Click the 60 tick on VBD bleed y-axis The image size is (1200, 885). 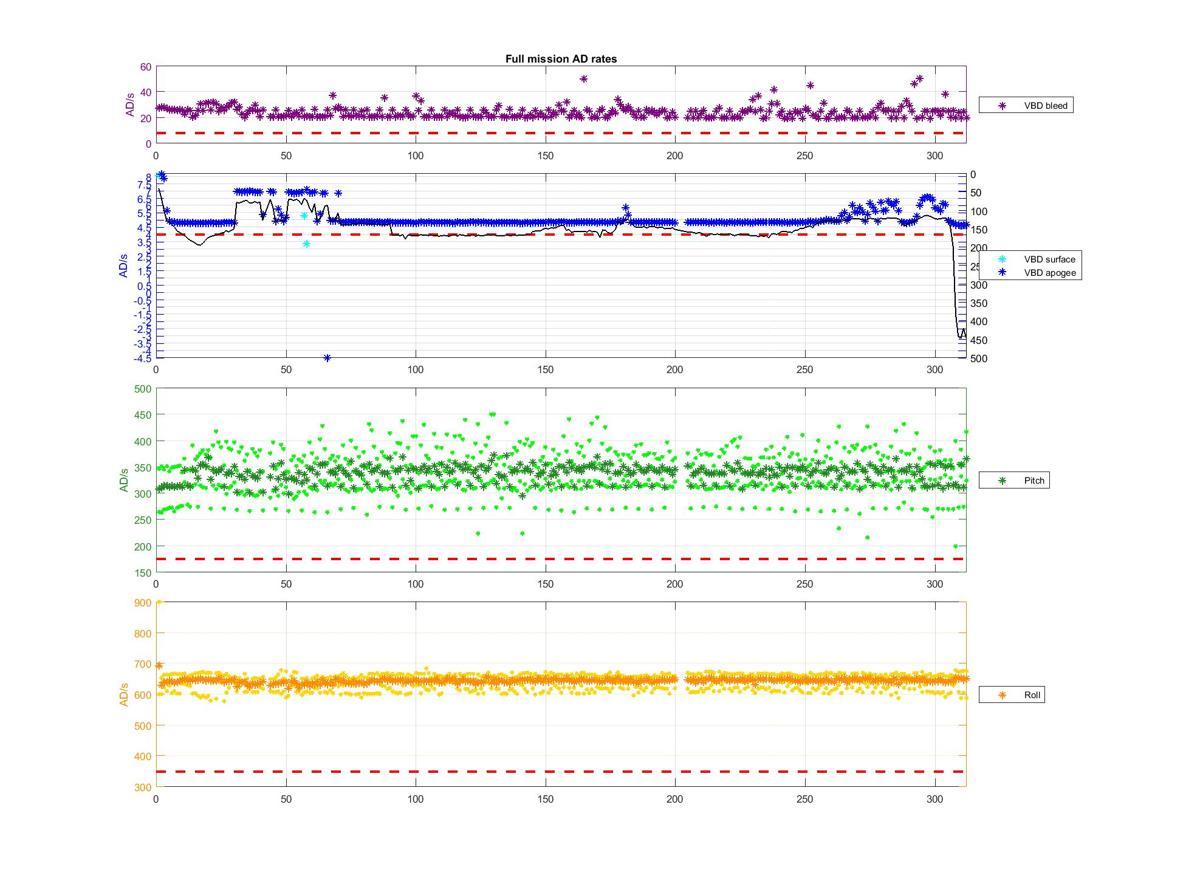(x=145, y=67)
